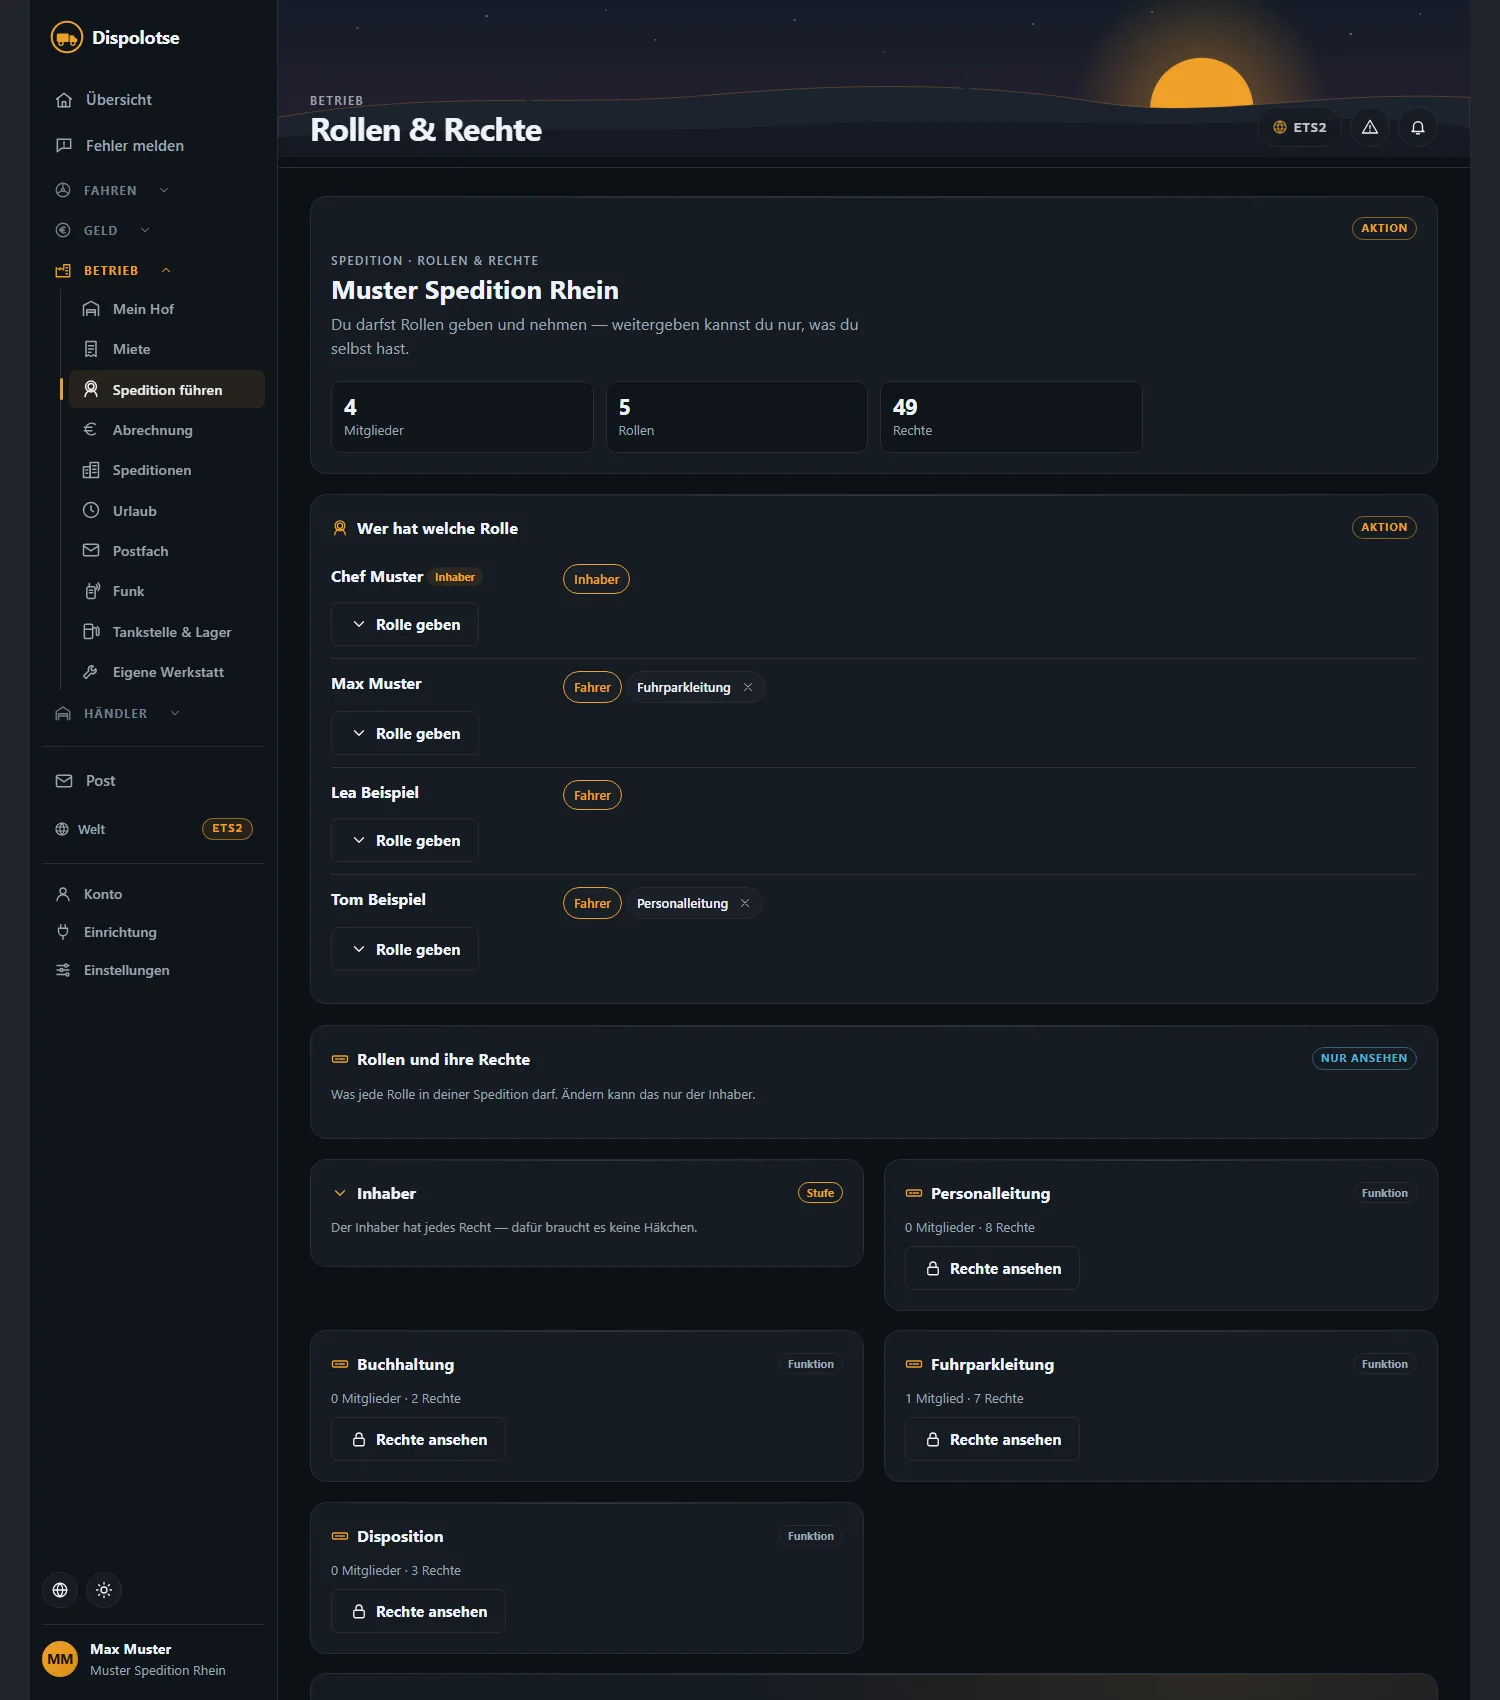This screenshot has height=1700, width=1500.
Task: Click the Einstellungen sliders icon
Action: click(63, 970)
